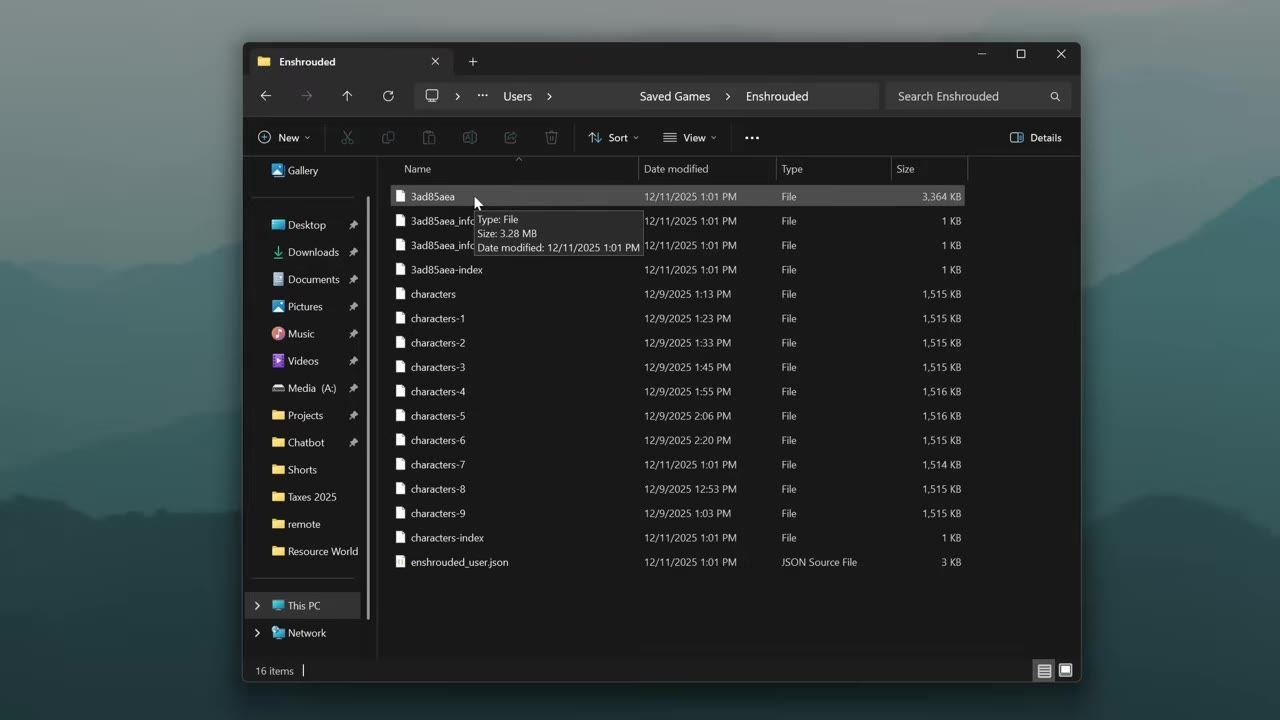The image size is (1280, 720).
Task: Unpin Chatbot using its pin icon
Action: [x=353, y=442]
